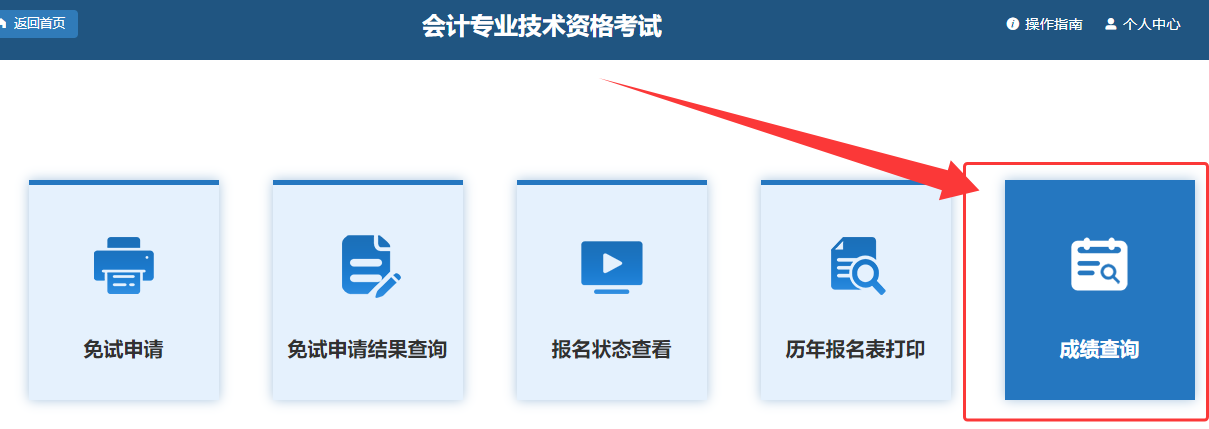Click the video play monitor icon
Screen dimensions: 1209x429
click(x=612, y=266)
